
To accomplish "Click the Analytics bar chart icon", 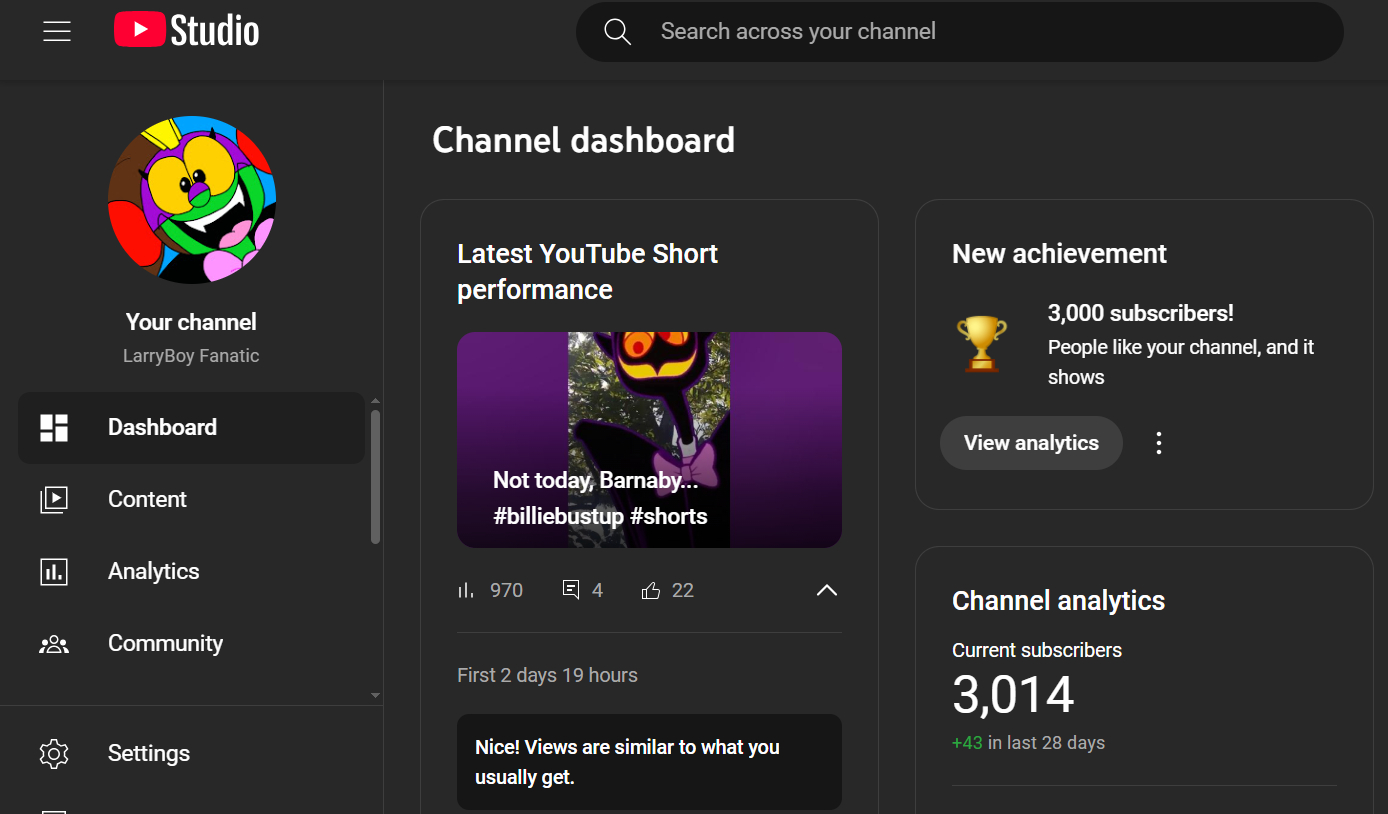I will [54, 572].
